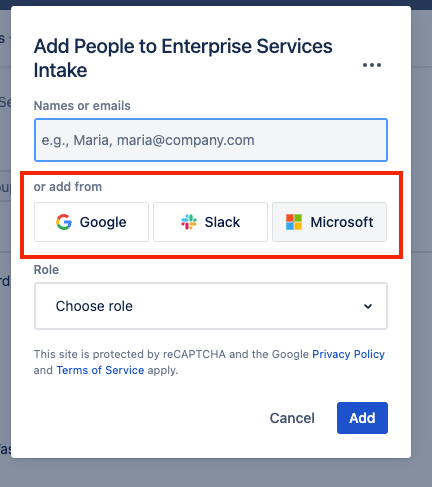
Task: Click the chevron arrow in Role selector
Action: 368,306
